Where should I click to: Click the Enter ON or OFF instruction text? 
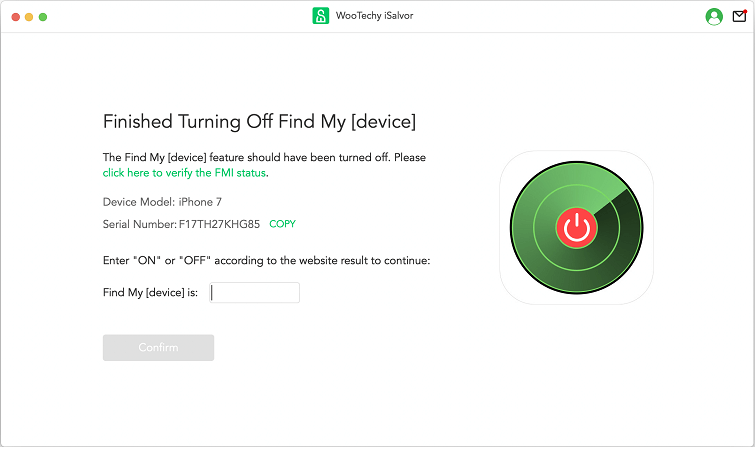[x=265, y=261]
